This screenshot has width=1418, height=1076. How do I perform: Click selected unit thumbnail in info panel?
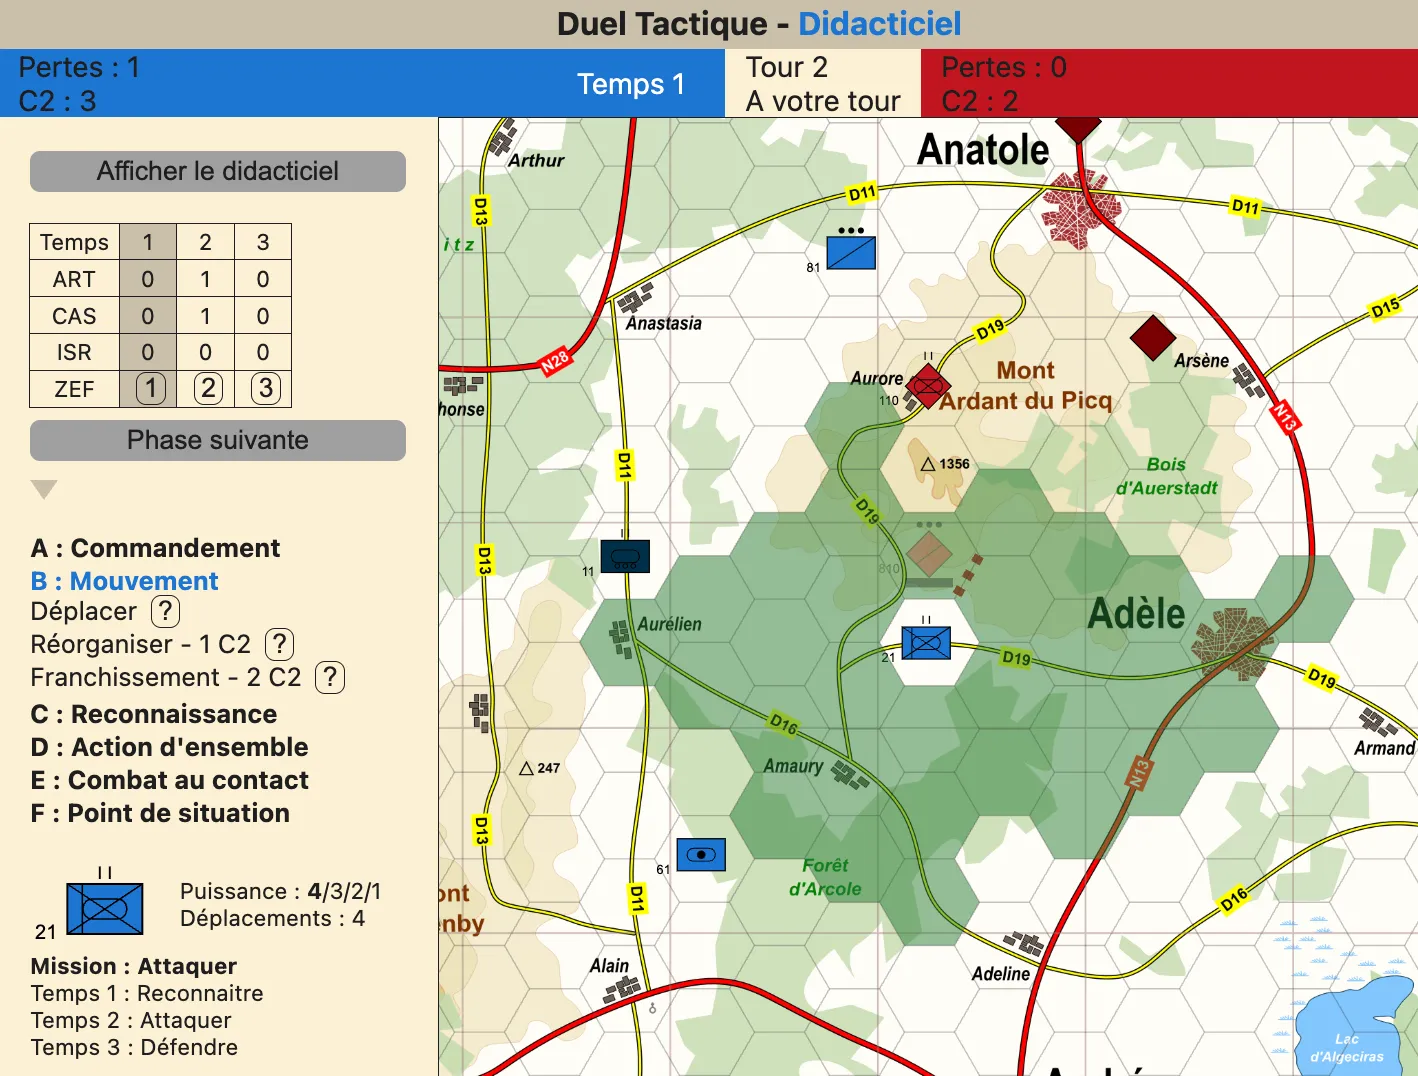coord(105,908)
